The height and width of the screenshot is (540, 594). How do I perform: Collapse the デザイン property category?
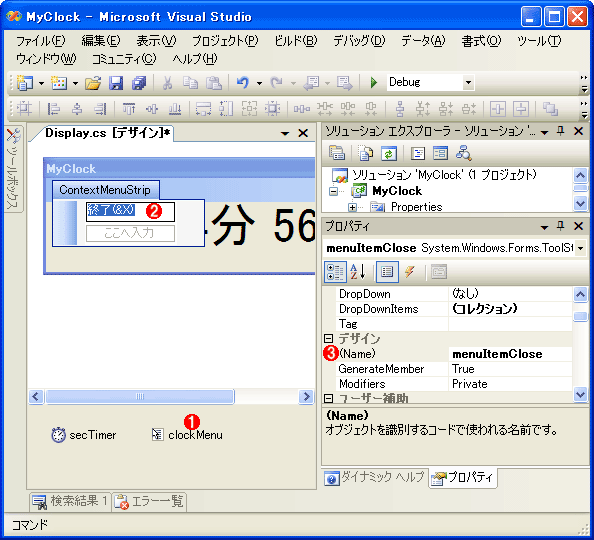(328, 338)
